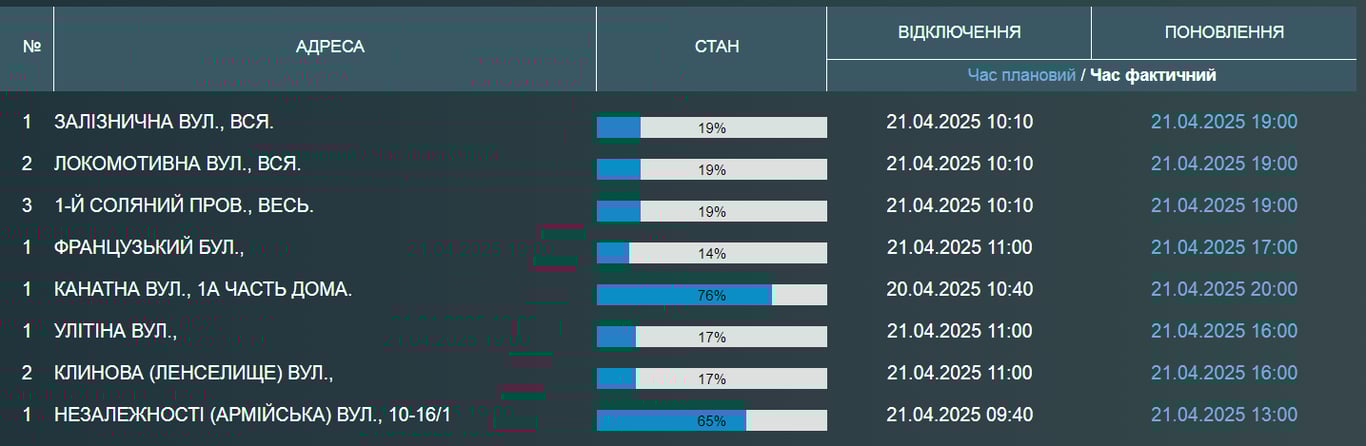1366x446 pixels.
Task: Select the 1-Й СОЛЯНИЙ ПРОВ., ВЕСЬ. address
Action: 184,206
